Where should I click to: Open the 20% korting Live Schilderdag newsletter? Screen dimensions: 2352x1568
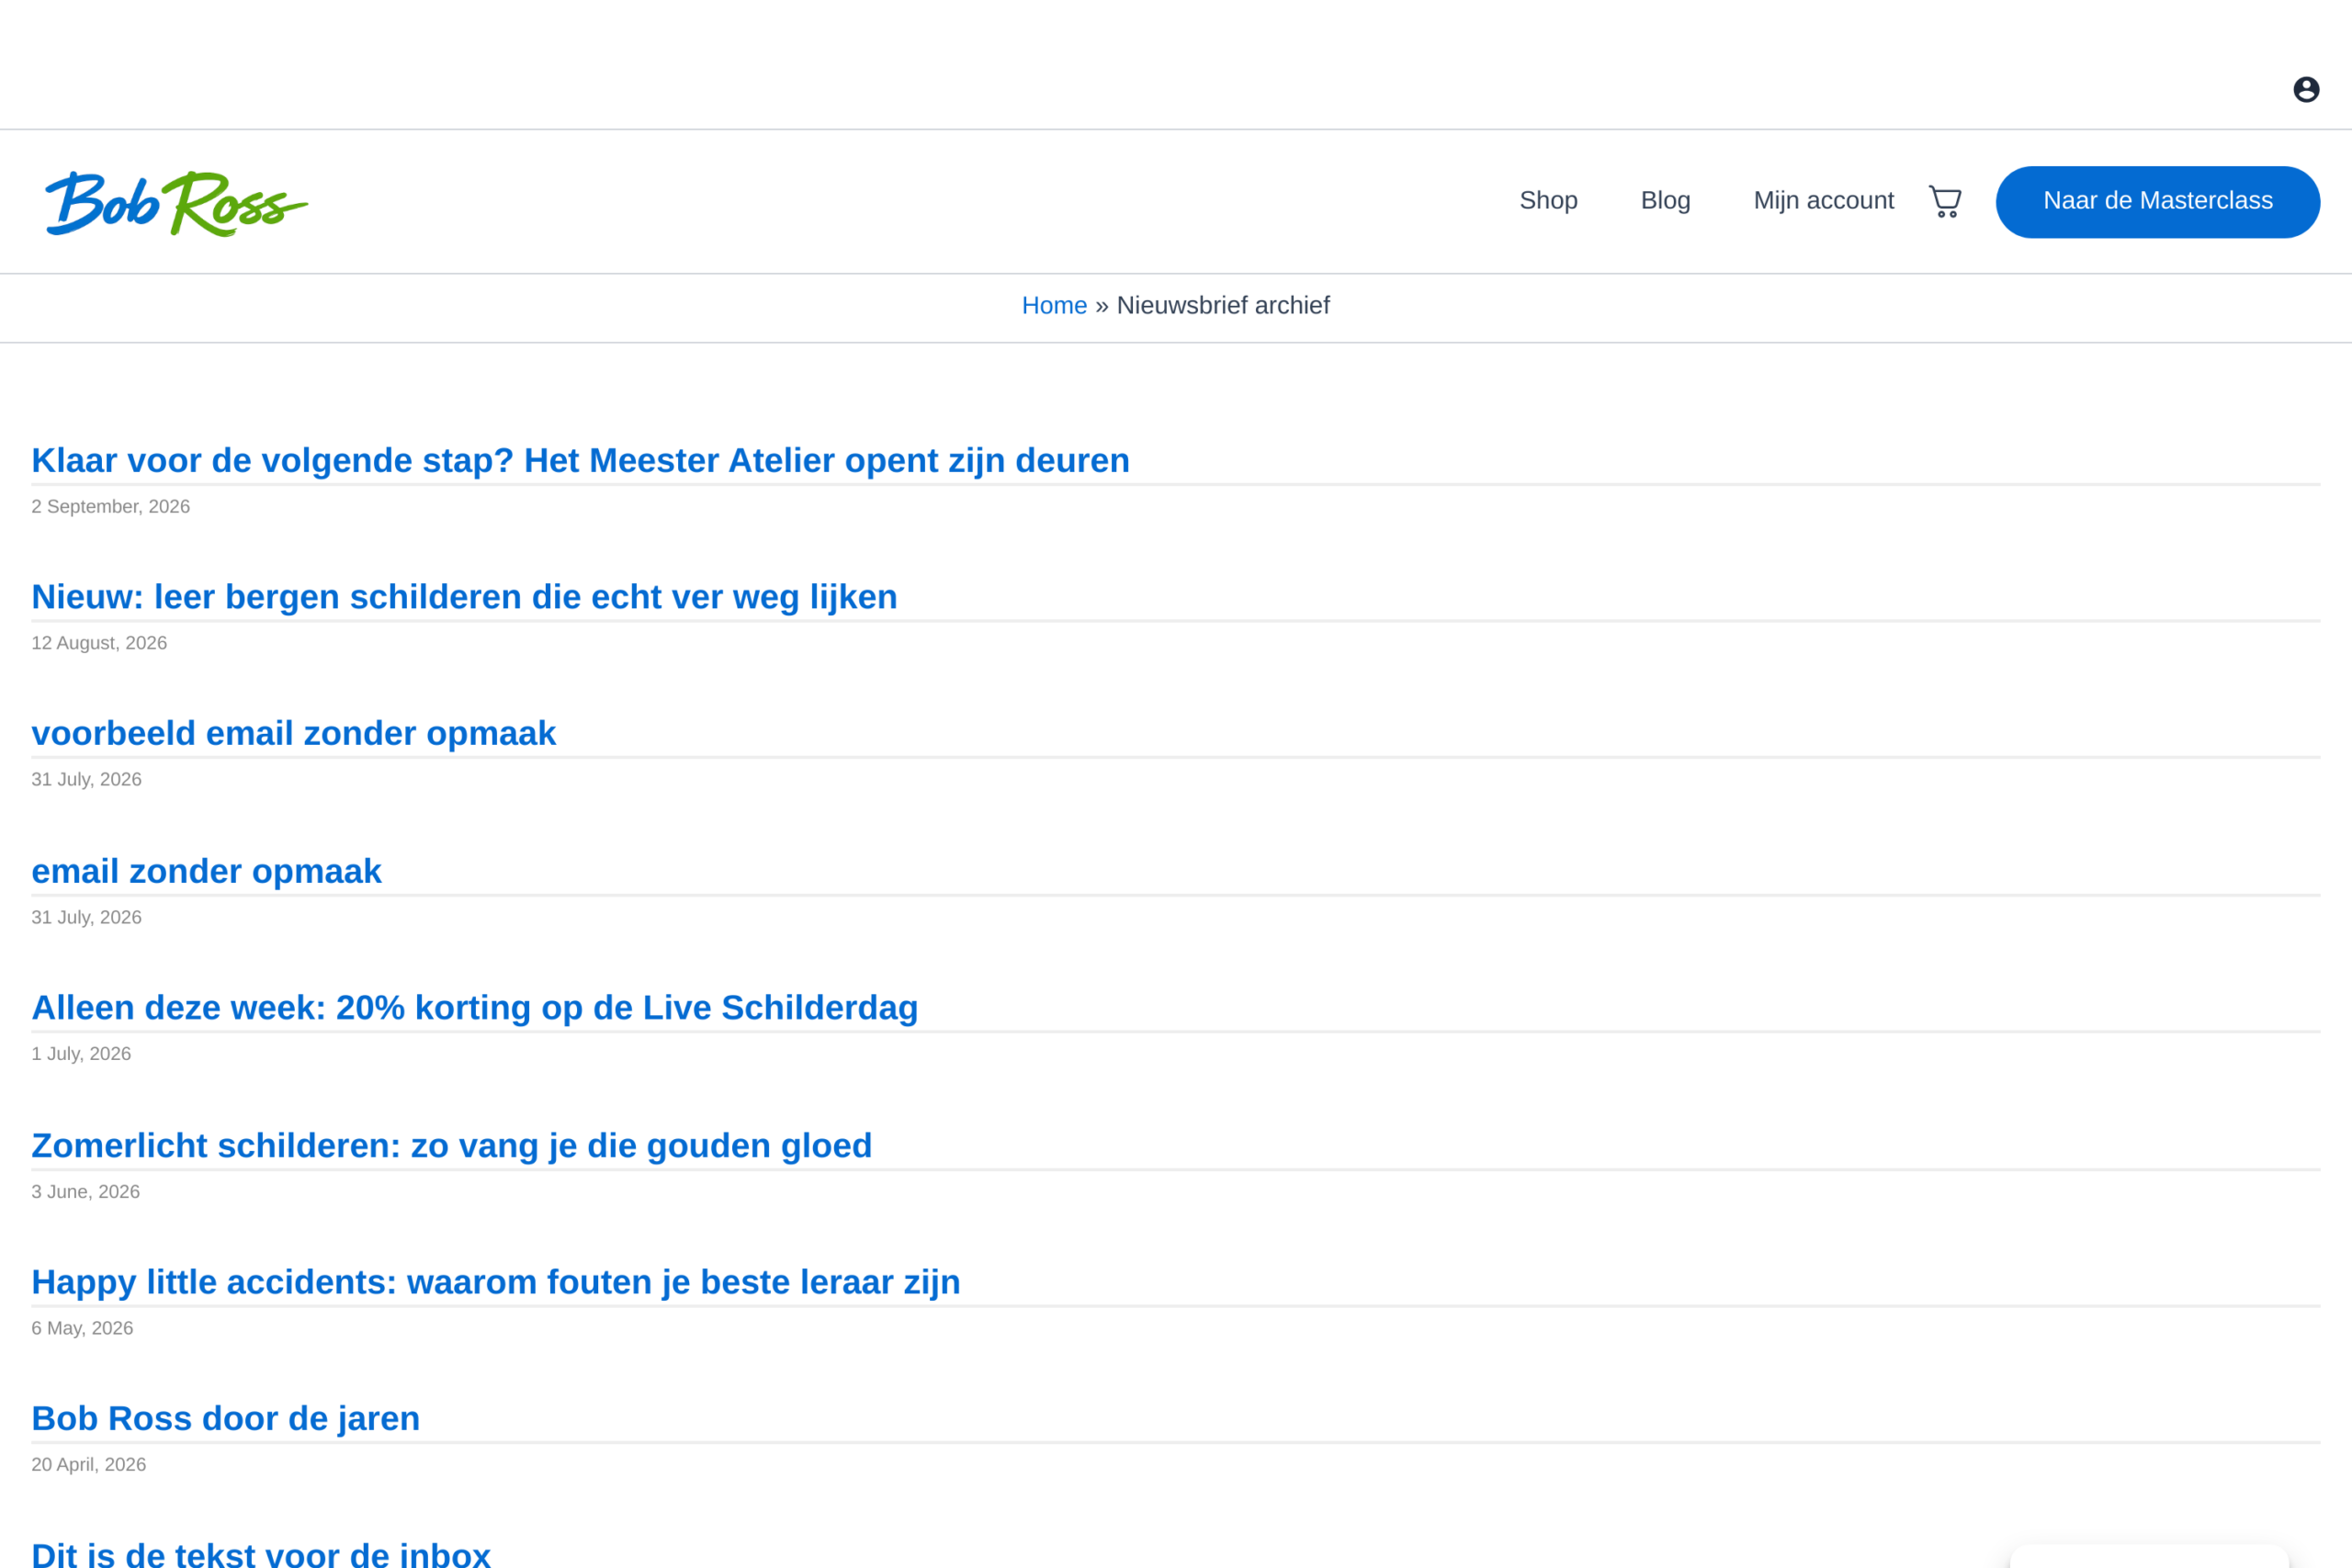tap(474, 1008)
